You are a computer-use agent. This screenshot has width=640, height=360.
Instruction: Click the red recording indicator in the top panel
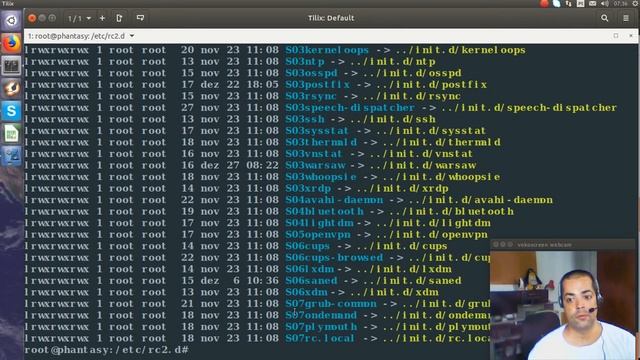tap(544, 4)
